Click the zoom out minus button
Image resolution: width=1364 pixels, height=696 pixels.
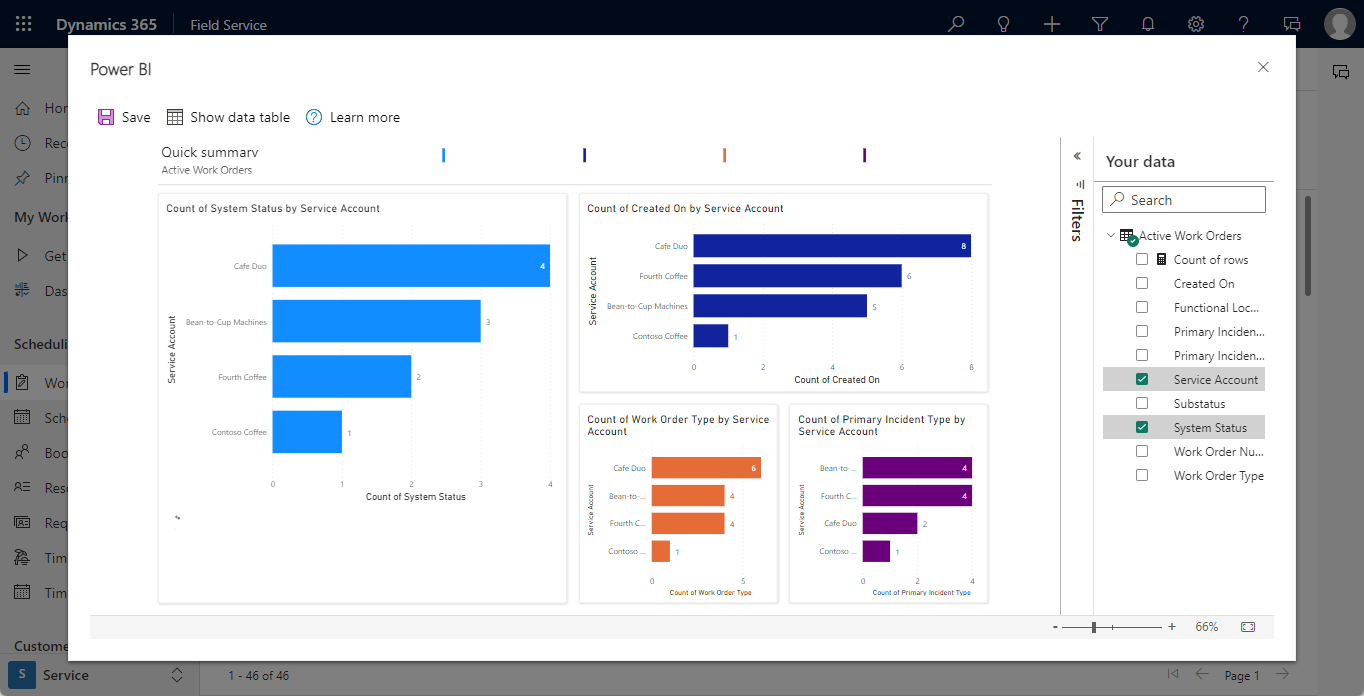pos(1055,627)
